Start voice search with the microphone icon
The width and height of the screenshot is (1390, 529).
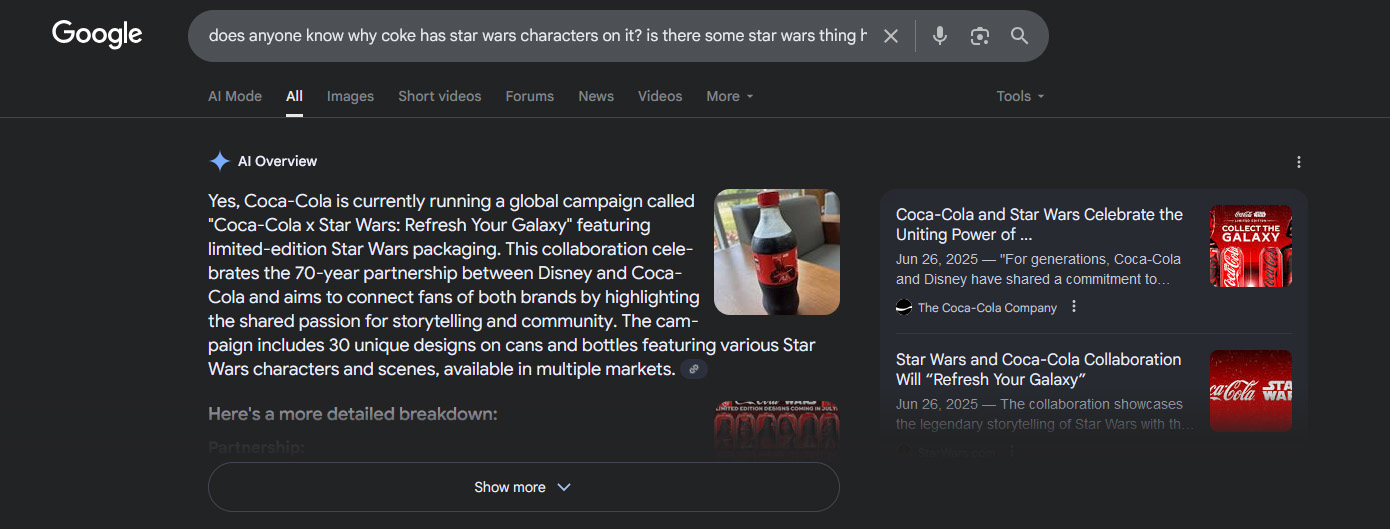pos(940,36)
